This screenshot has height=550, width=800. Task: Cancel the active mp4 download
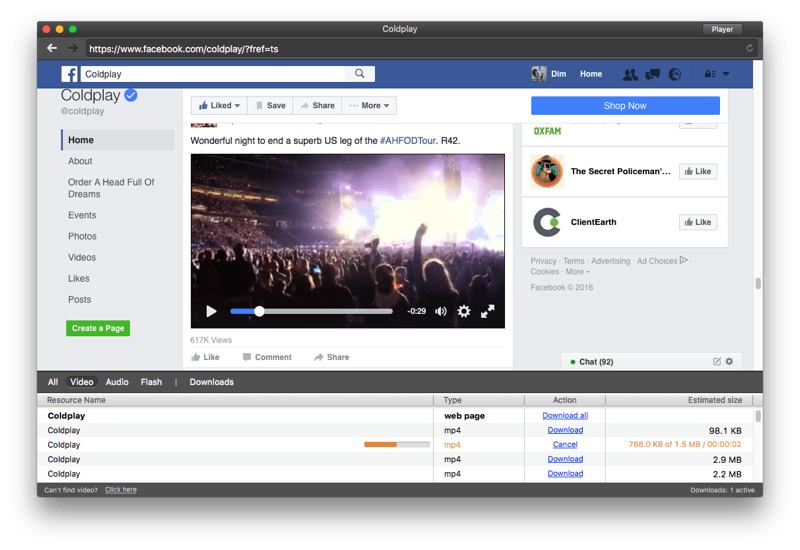[565, 444]
